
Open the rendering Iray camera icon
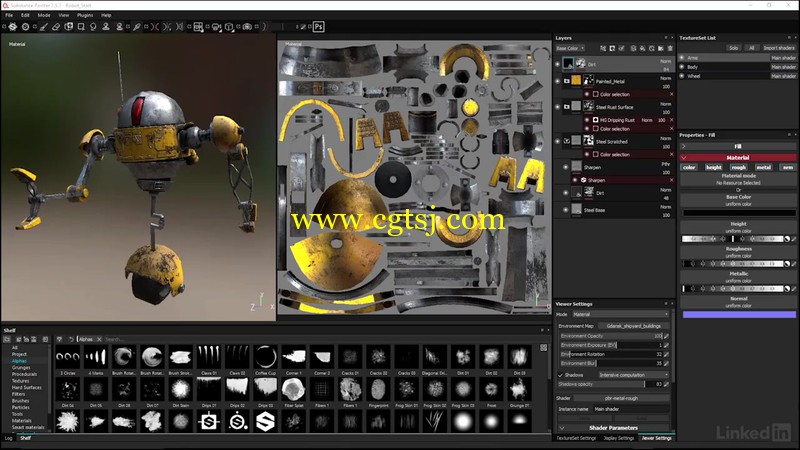pos(247,27)
